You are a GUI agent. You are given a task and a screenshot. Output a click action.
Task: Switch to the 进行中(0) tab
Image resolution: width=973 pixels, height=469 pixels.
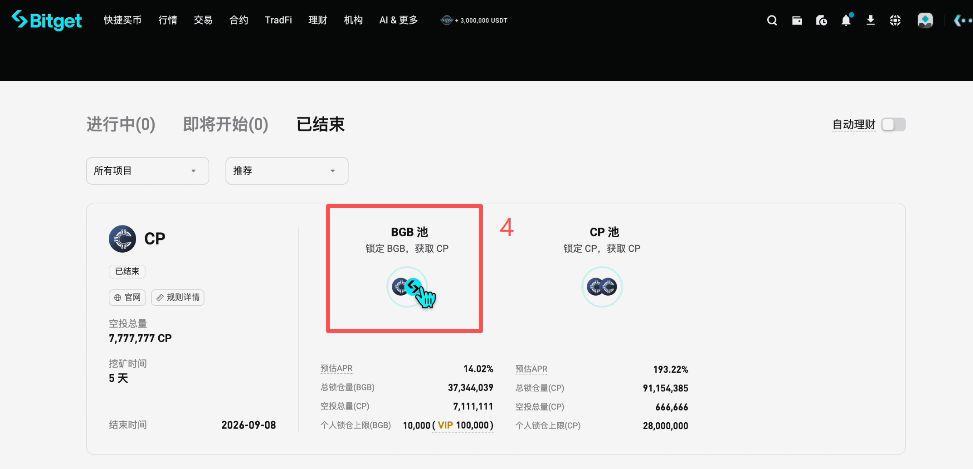120,125
